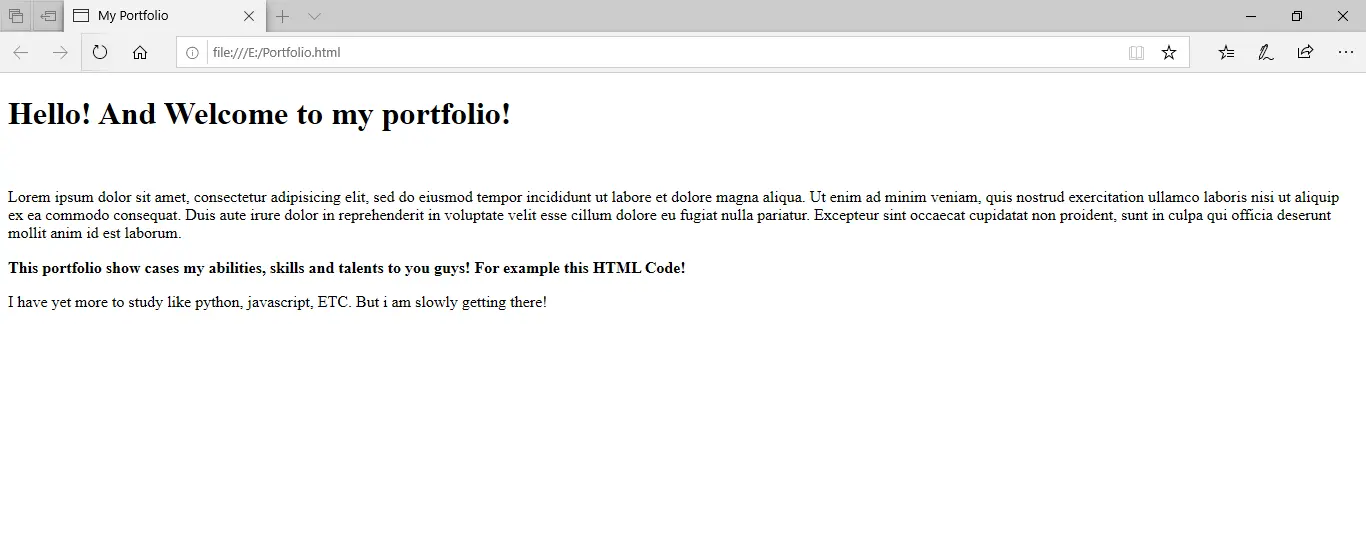Set these tabs aside
Viewport: 1366px width, 543px height.
(48, 16)
